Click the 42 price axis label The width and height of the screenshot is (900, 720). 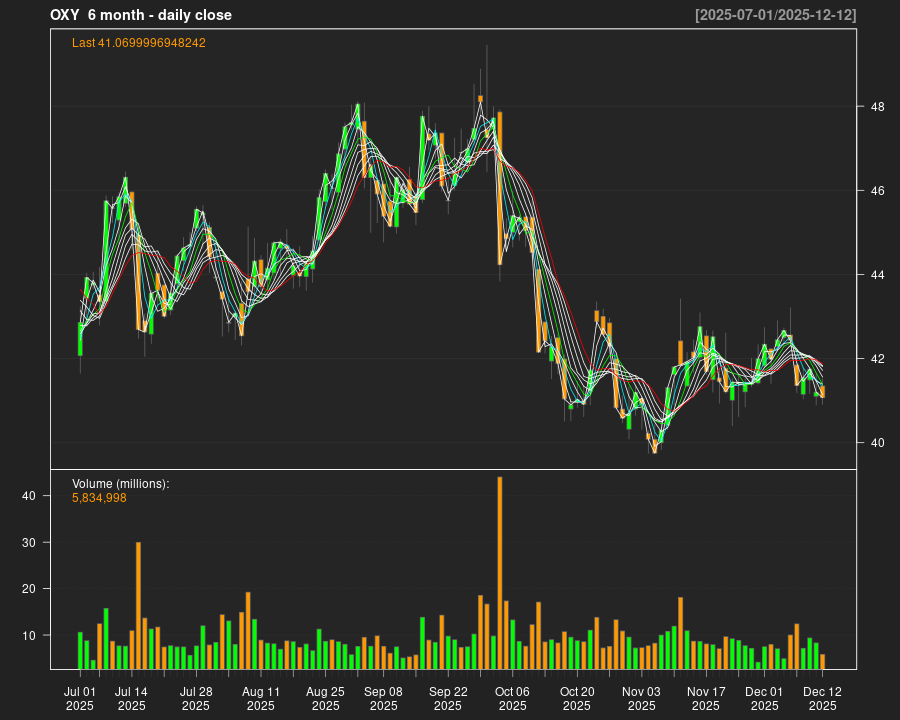point(876,358)
